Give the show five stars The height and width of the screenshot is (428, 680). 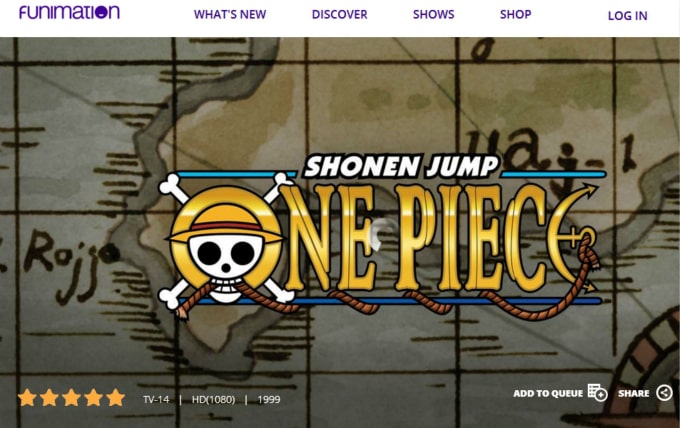point(116,398)
